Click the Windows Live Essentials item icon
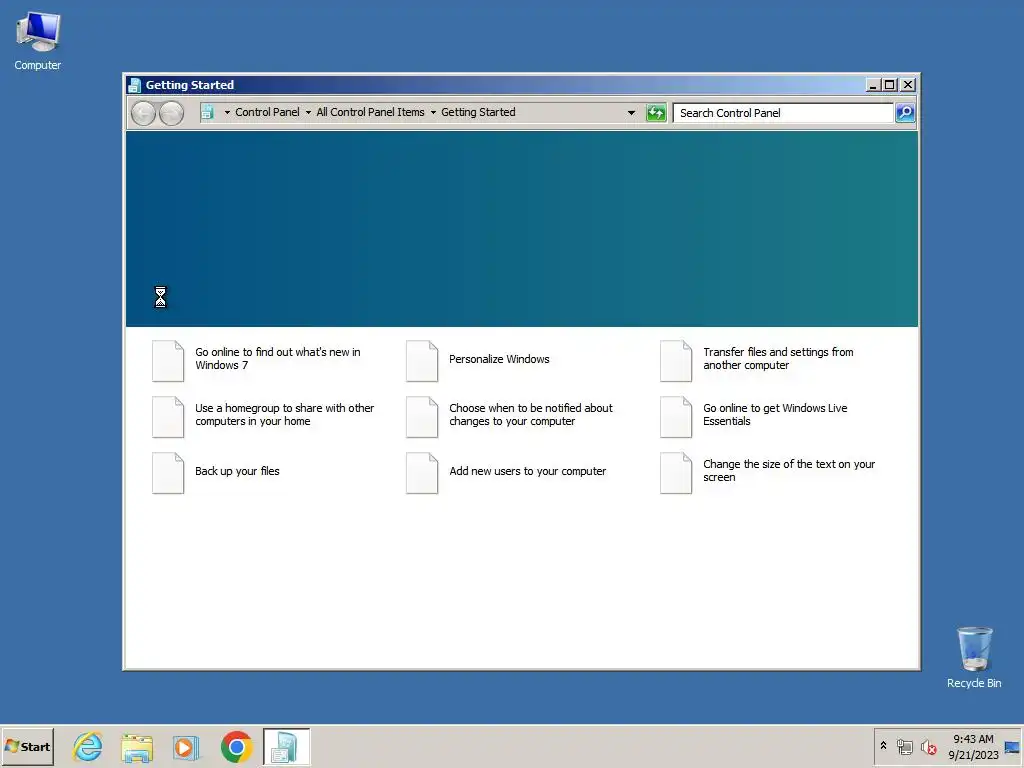This screenshot has width=1024, height=768. pos(676,417)
